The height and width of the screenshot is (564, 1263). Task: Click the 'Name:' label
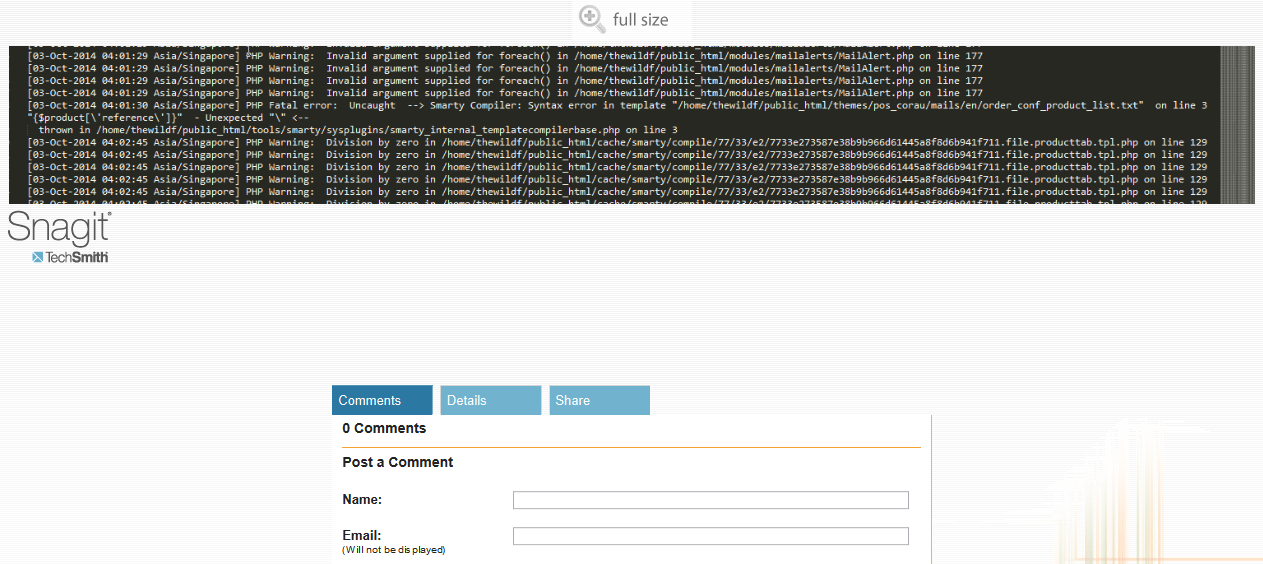pos(362,499)
